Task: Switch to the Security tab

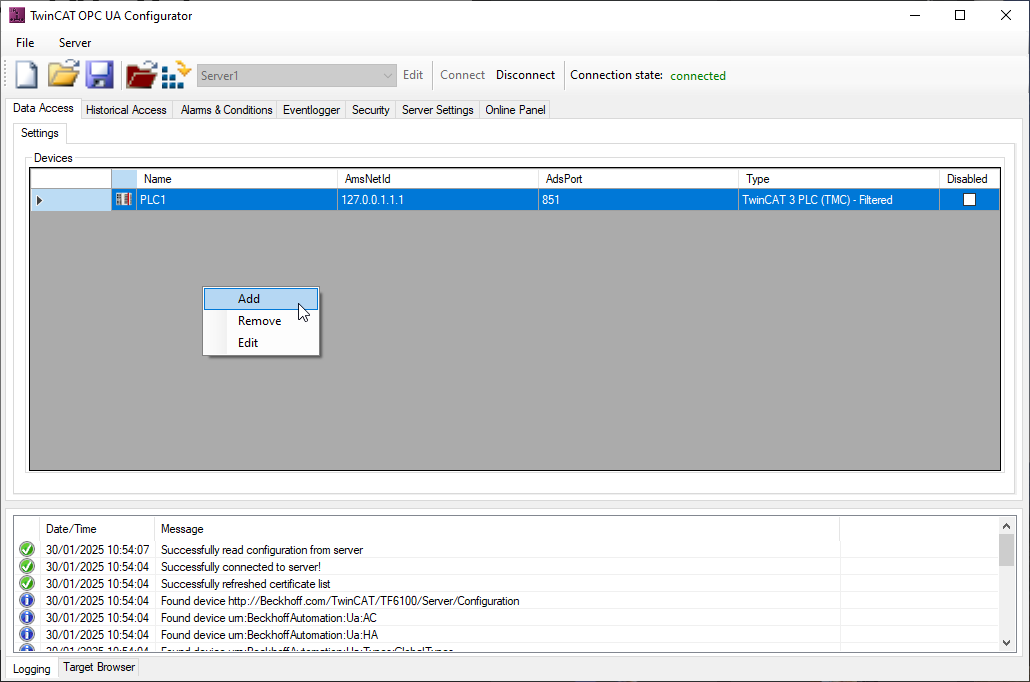Action: (x=370, y=110)
